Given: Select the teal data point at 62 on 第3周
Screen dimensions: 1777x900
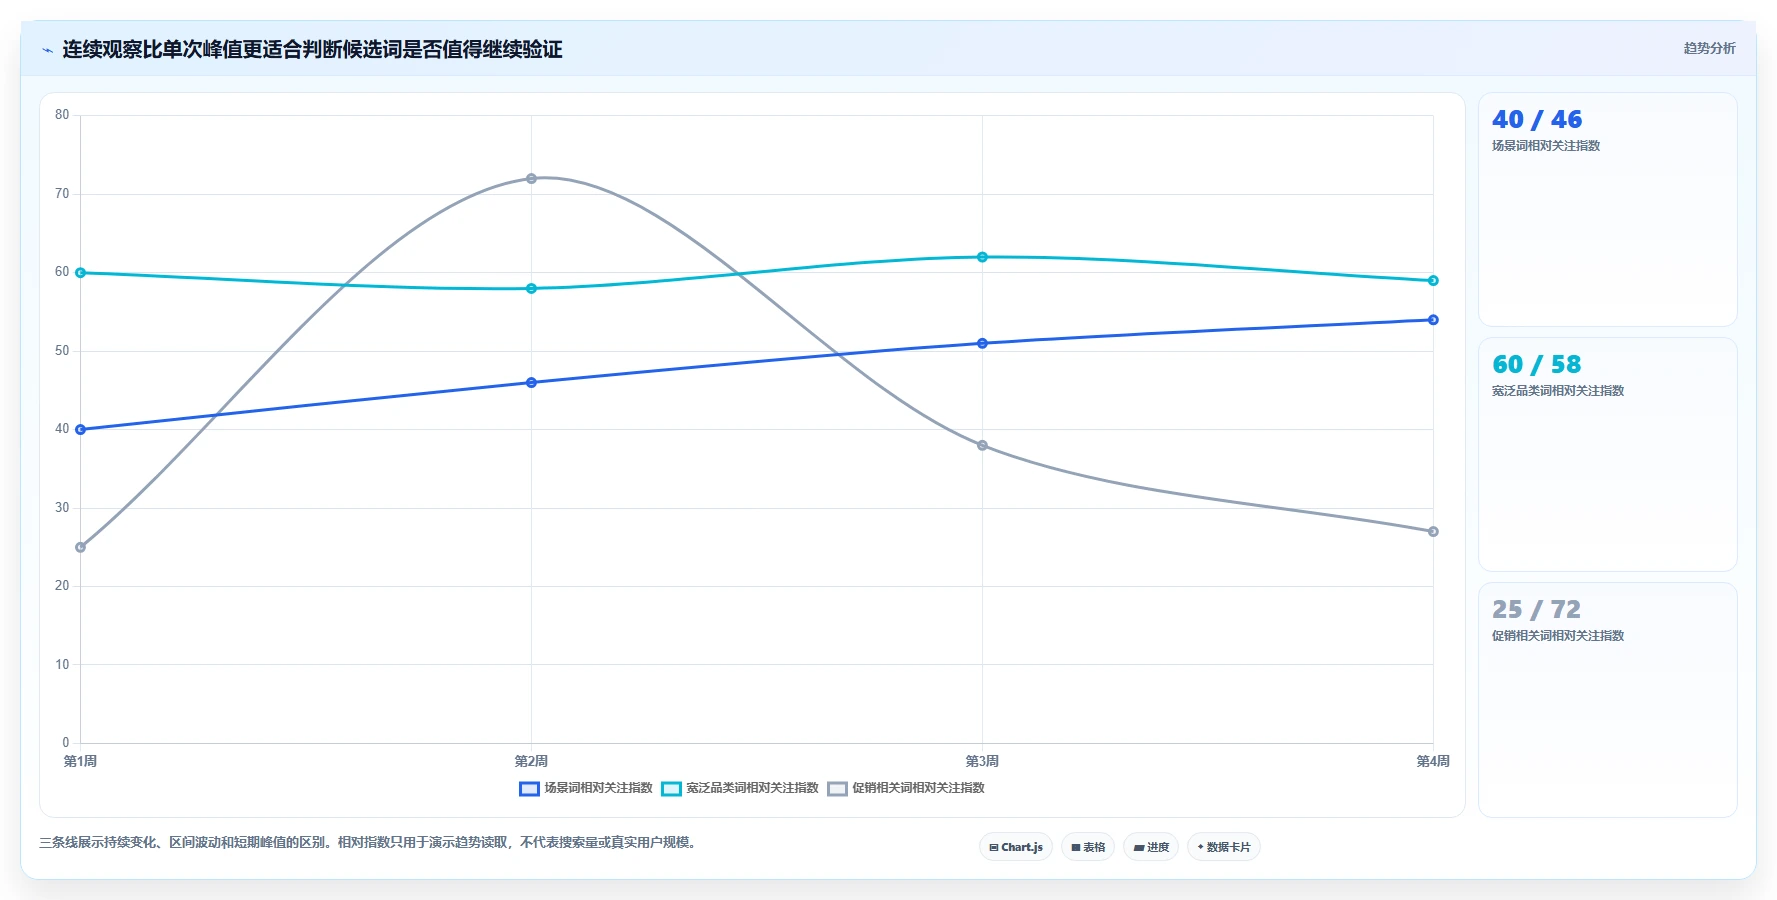Looking at the screenshot, I should point(982,257).
